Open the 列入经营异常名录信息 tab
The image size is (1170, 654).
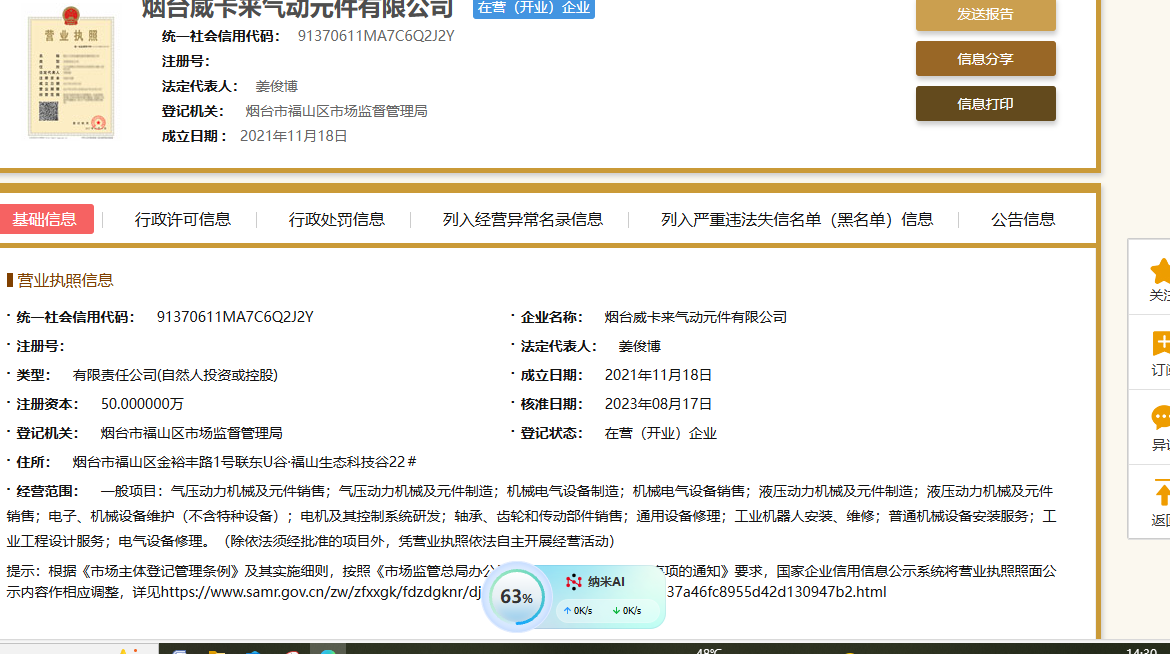point(522,219)
